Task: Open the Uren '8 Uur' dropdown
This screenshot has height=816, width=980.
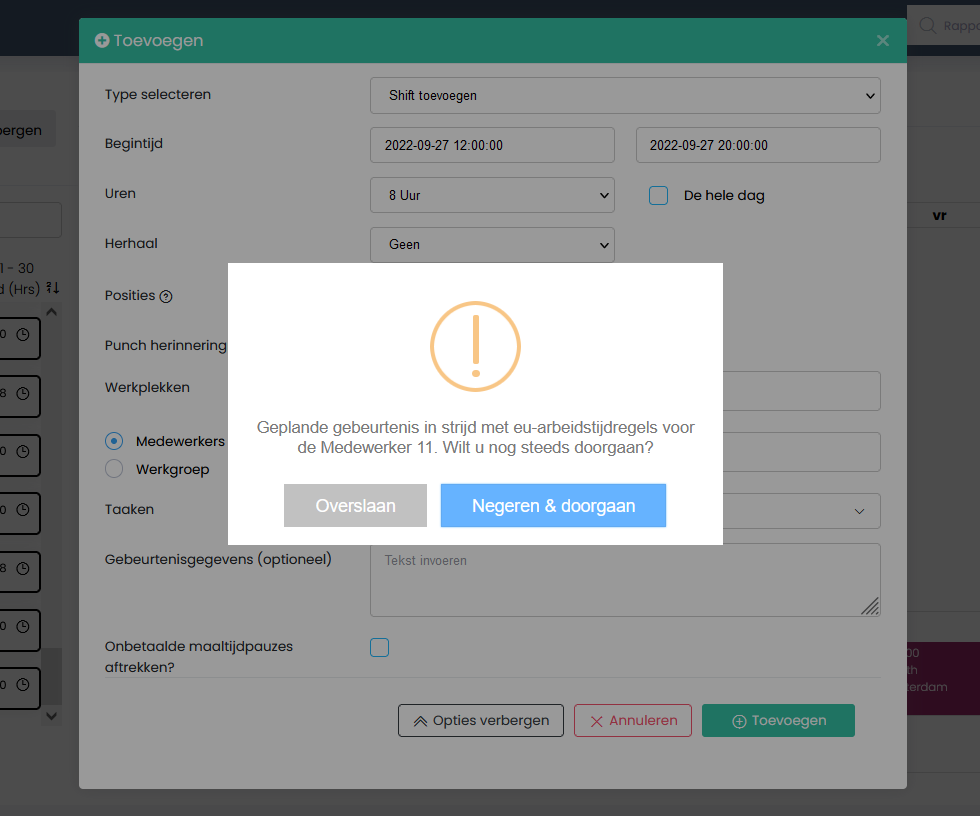Action: tap(492, 195)
